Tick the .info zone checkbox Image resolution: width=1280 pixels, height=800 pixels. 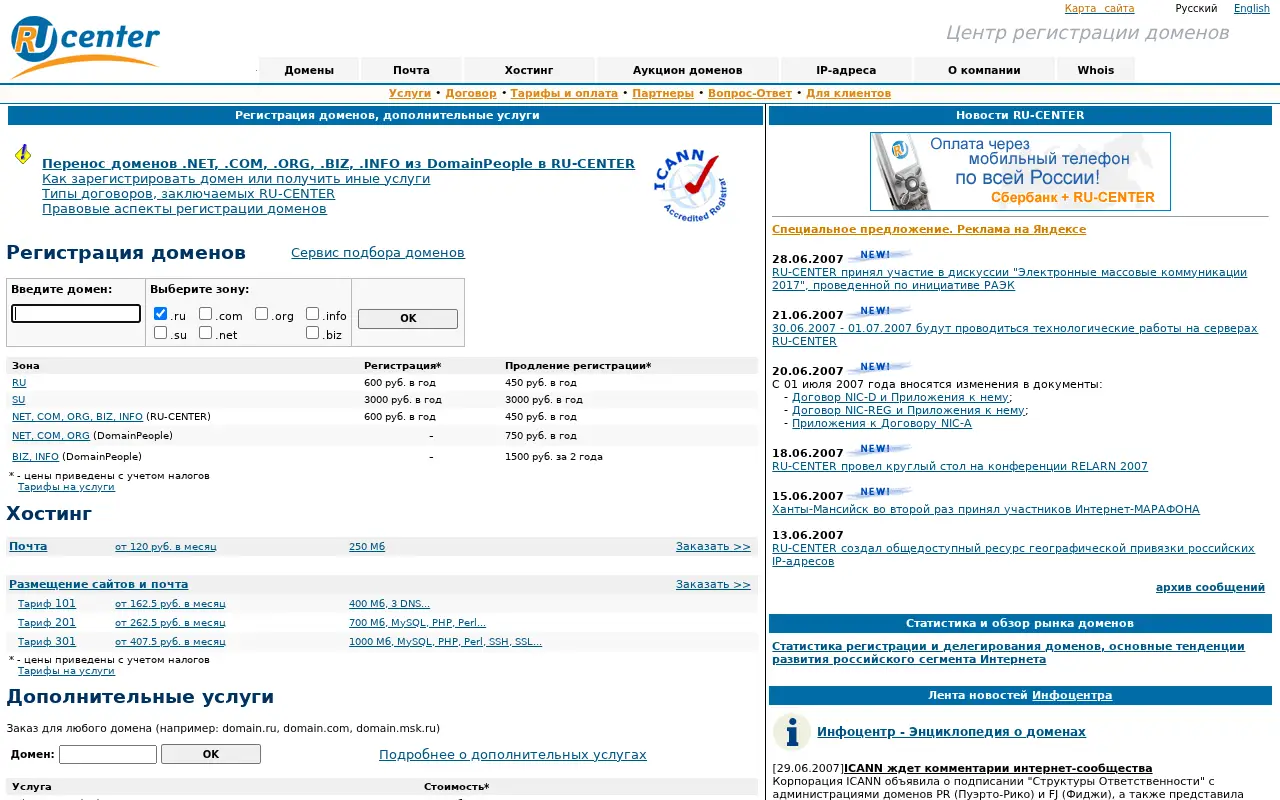313,314
